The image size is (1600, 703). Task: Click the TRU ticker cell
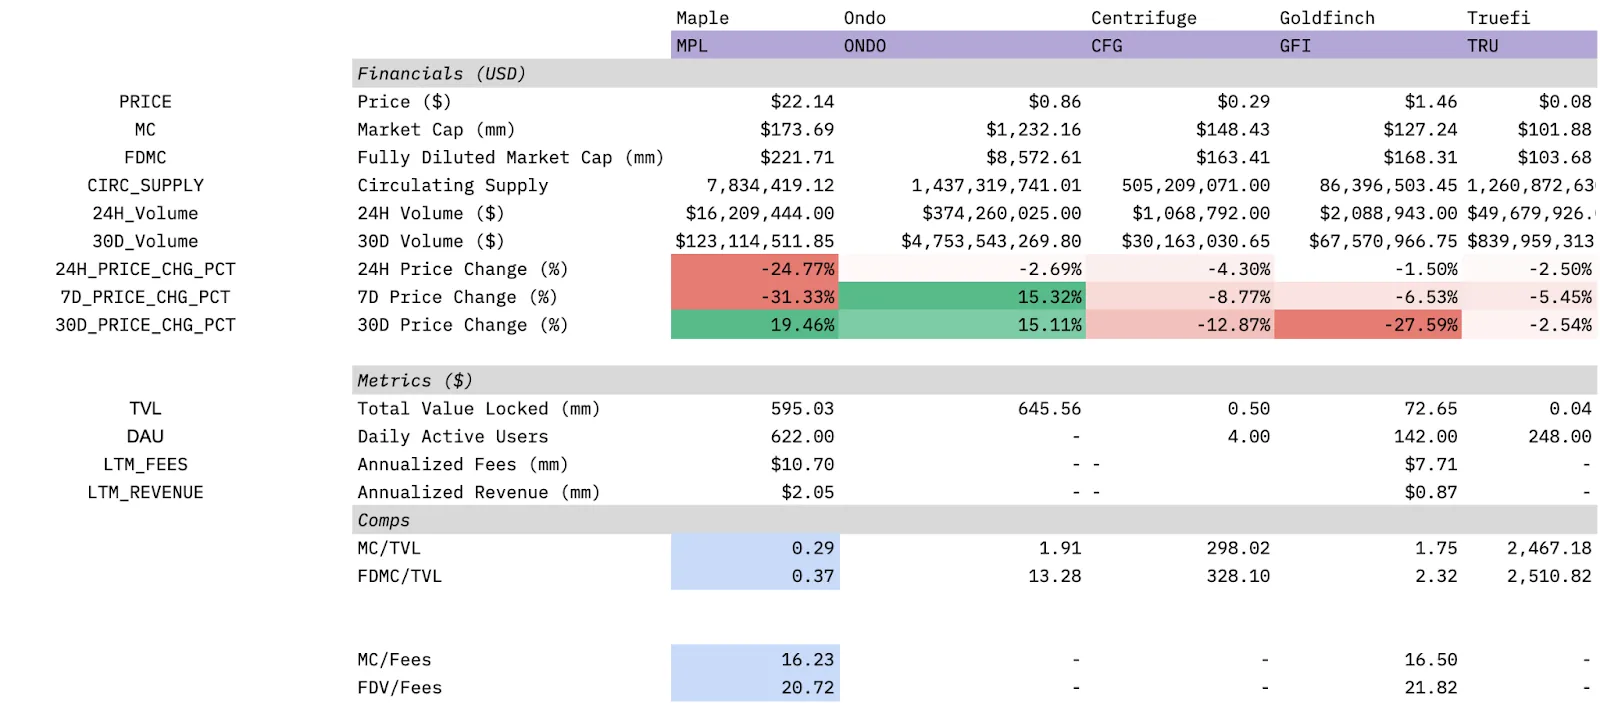click(x=1529, y=46)
